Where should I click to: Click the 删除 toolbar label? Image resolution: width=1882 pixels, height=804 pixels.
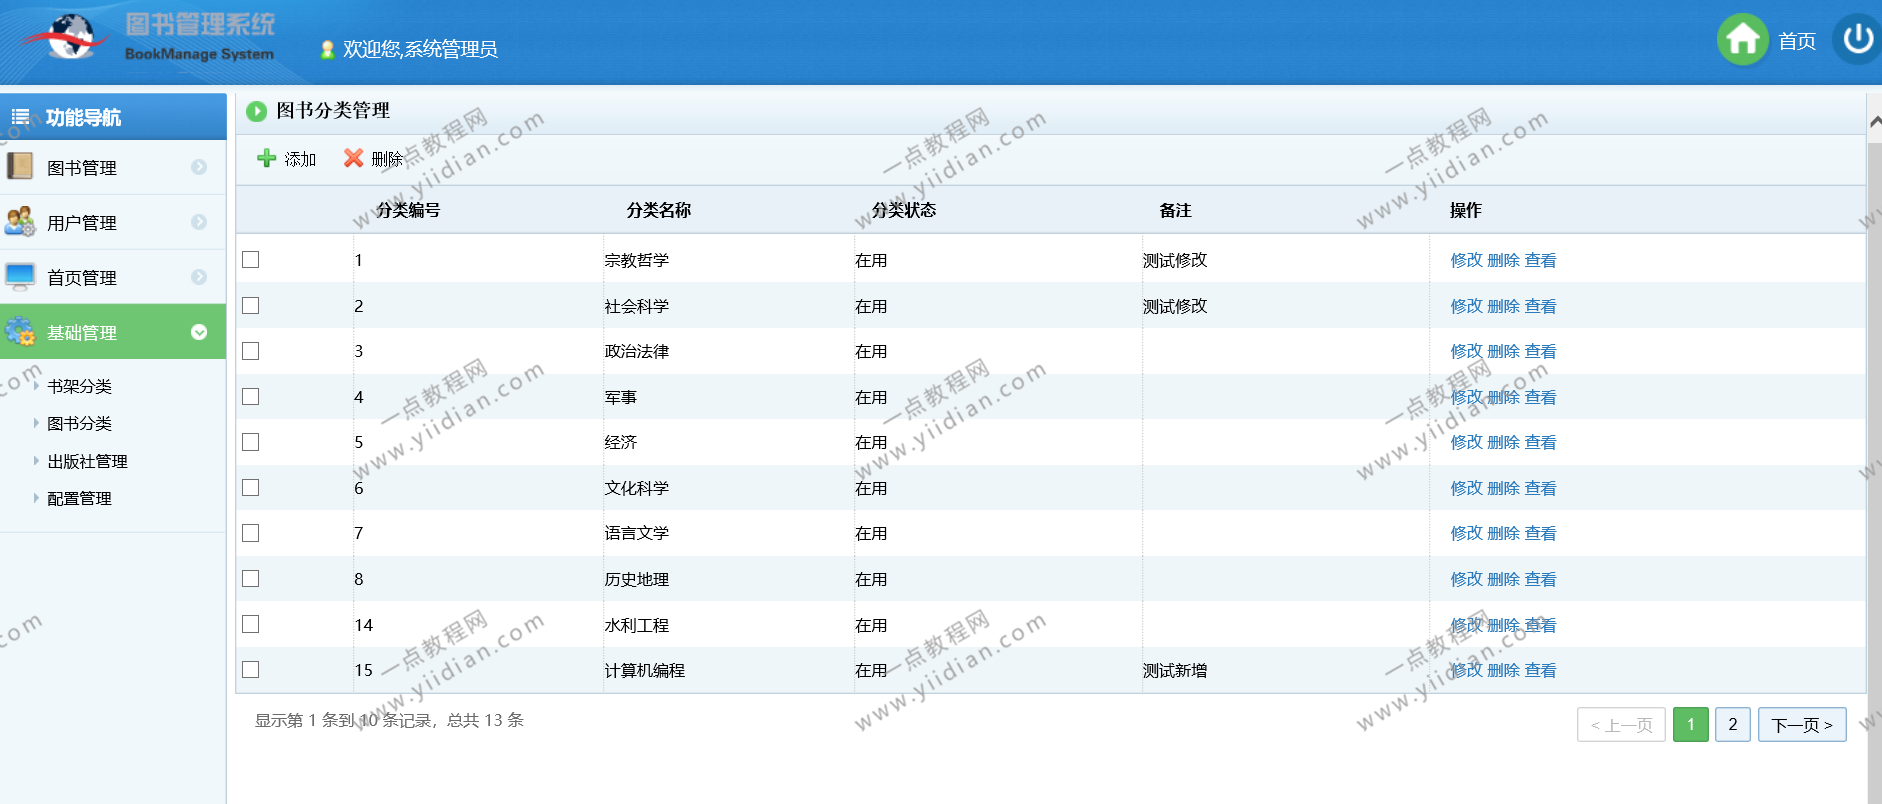click(387, 159)
